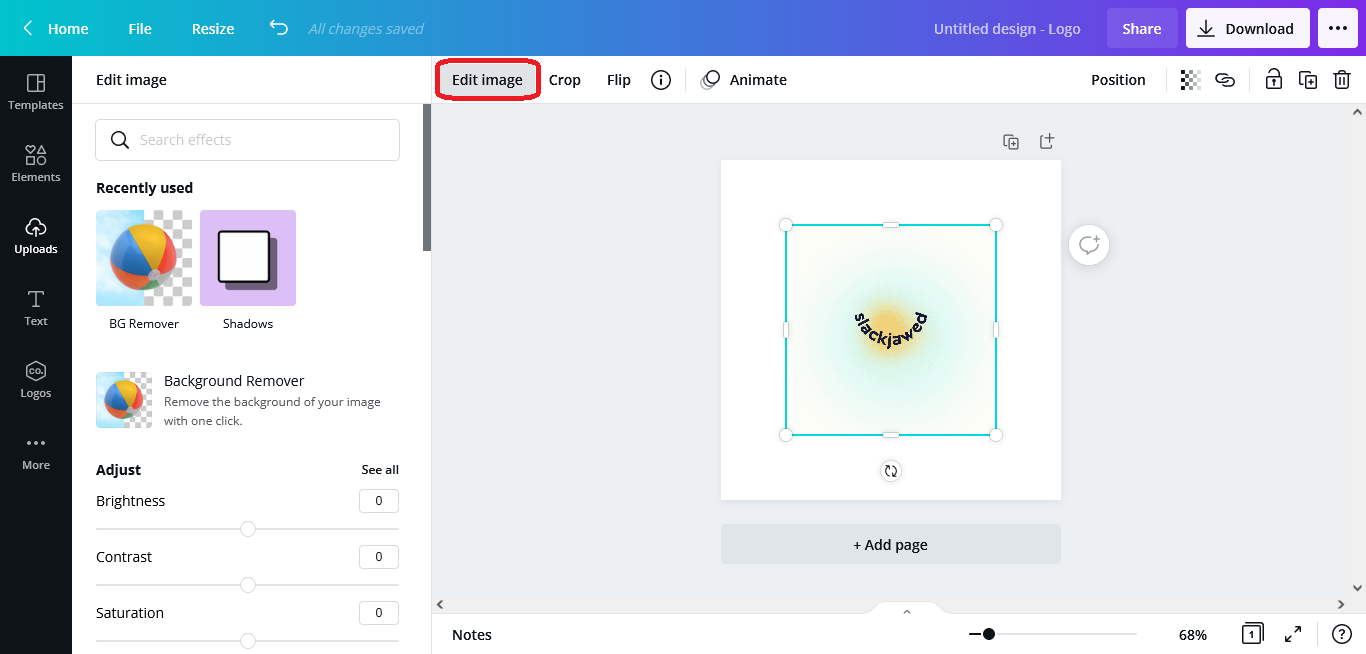The width and height of the screenshot is (1366, 654).
Task: Expand the Notes panel
Action: point(906,610)
